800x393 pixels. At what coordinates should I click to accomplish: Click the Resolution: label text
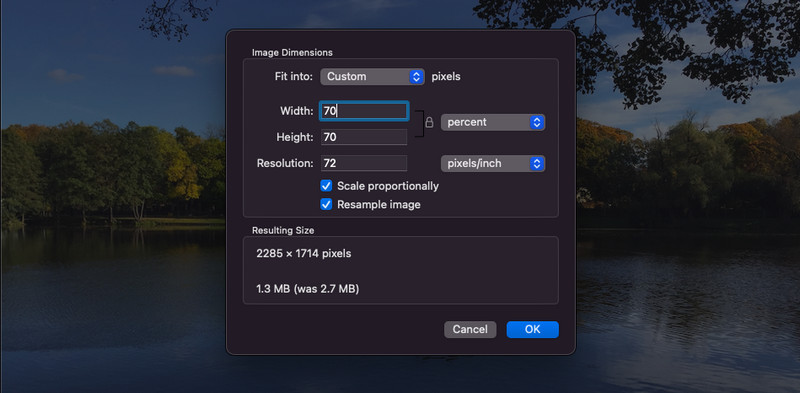(285, 164)
